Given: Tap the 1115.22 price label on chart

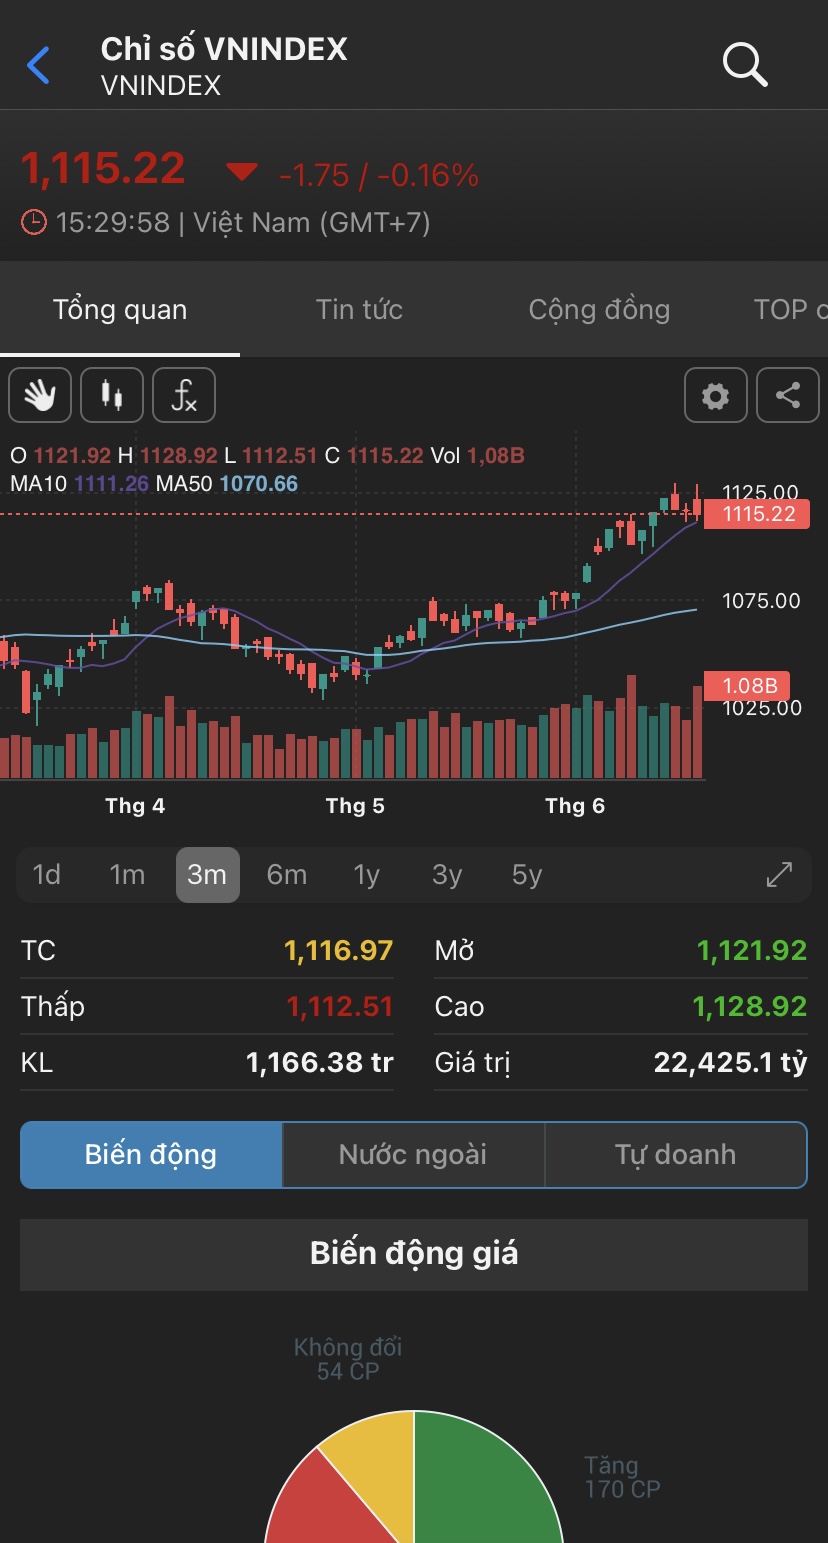Looking at the screenshot, I should point(756,514).
